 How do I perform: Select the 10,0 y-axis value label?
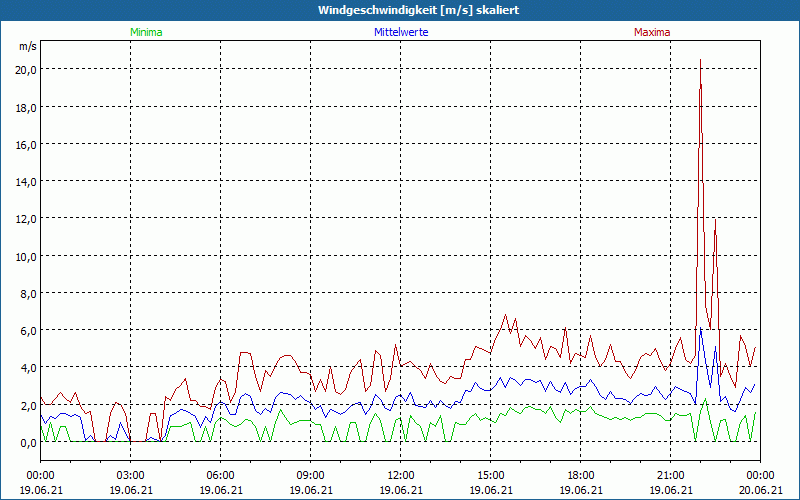point(26,256)
